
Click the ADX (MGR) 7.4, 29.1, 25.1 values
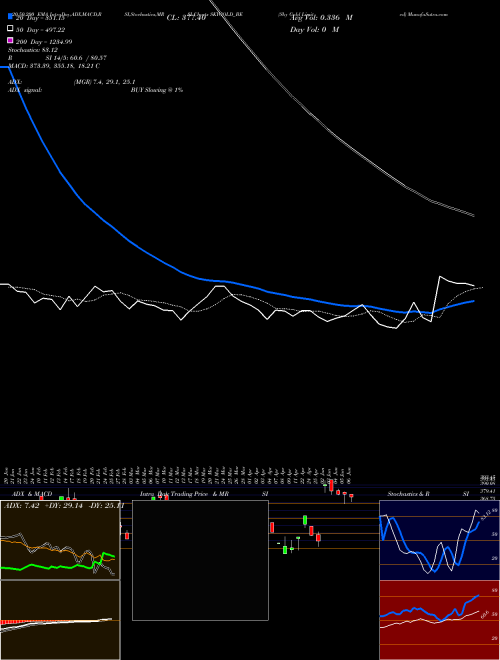104,82
